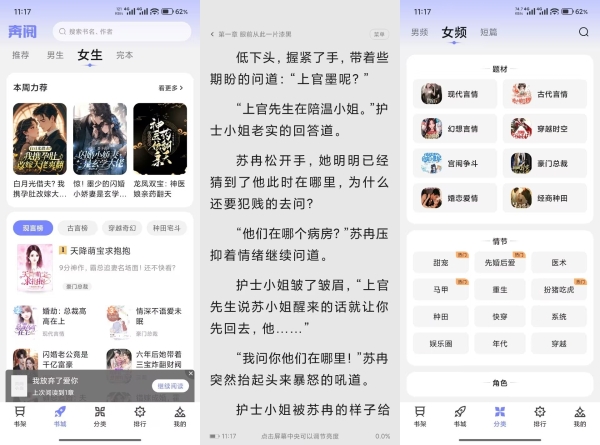This screenshot has height=445, width=600.
Task: Tap the 继续阅读 button
Action: (x=170, y=386)
